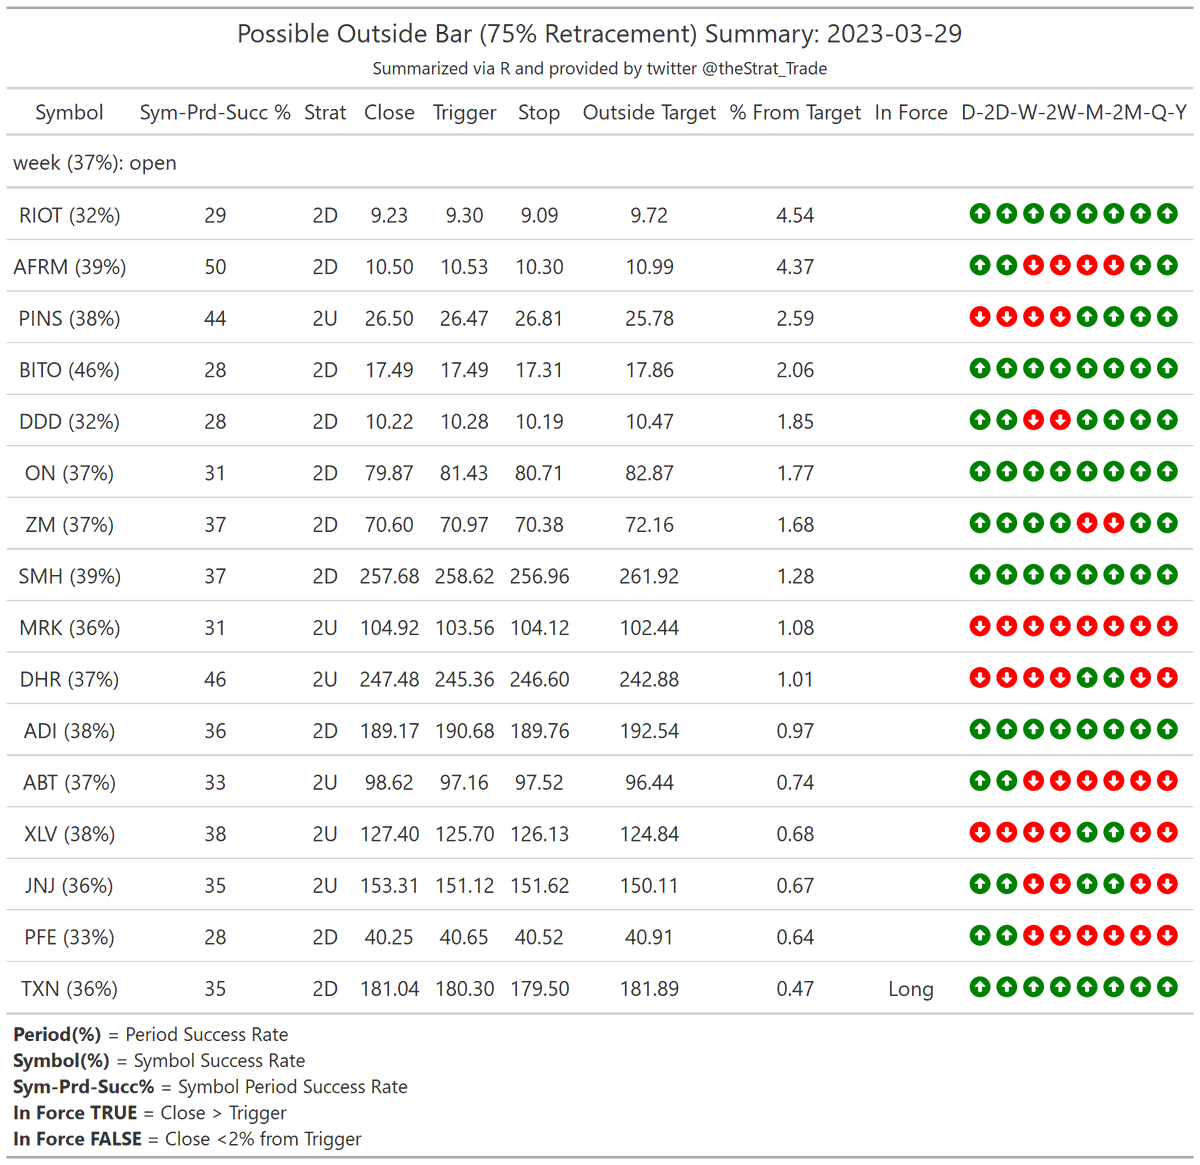1200x1165 pixels.
Task: Click TXN row's yearly (Y) green up arrow
Action: (1167, 987)
